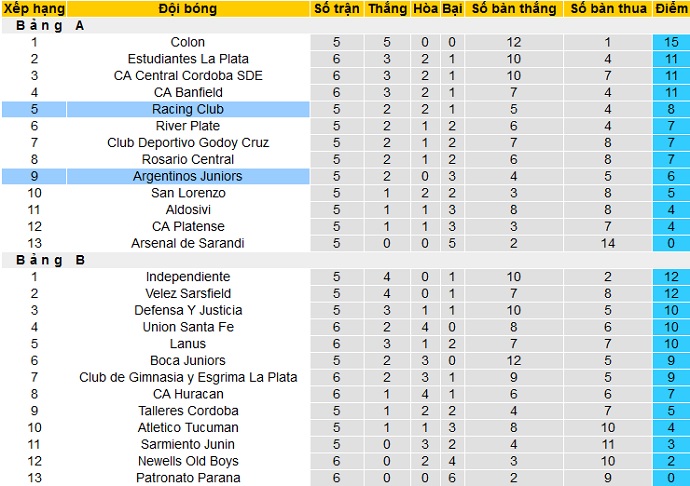Click the Racing Club team name
Image resolution: width=690 pixels, height=486 pixels.
[188, 109]
